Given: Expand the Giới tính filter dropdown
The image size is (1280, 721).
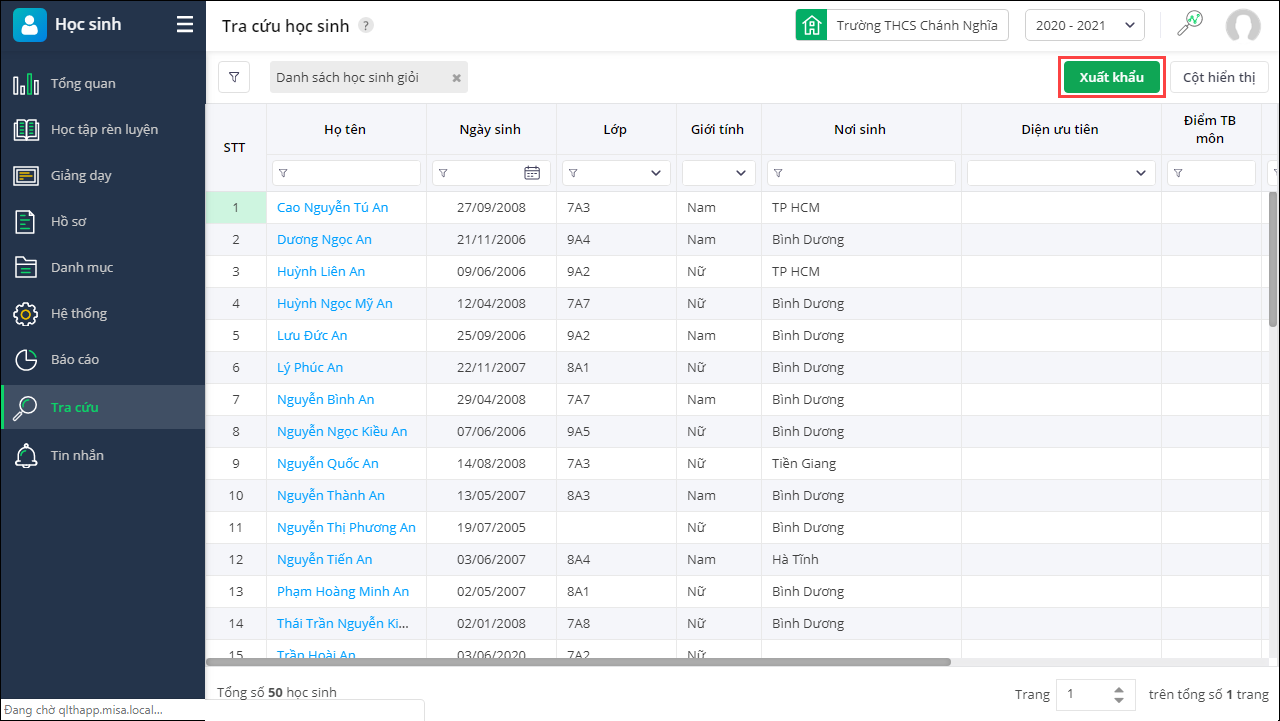Looking at the screenshot, I should click(741, 173).
